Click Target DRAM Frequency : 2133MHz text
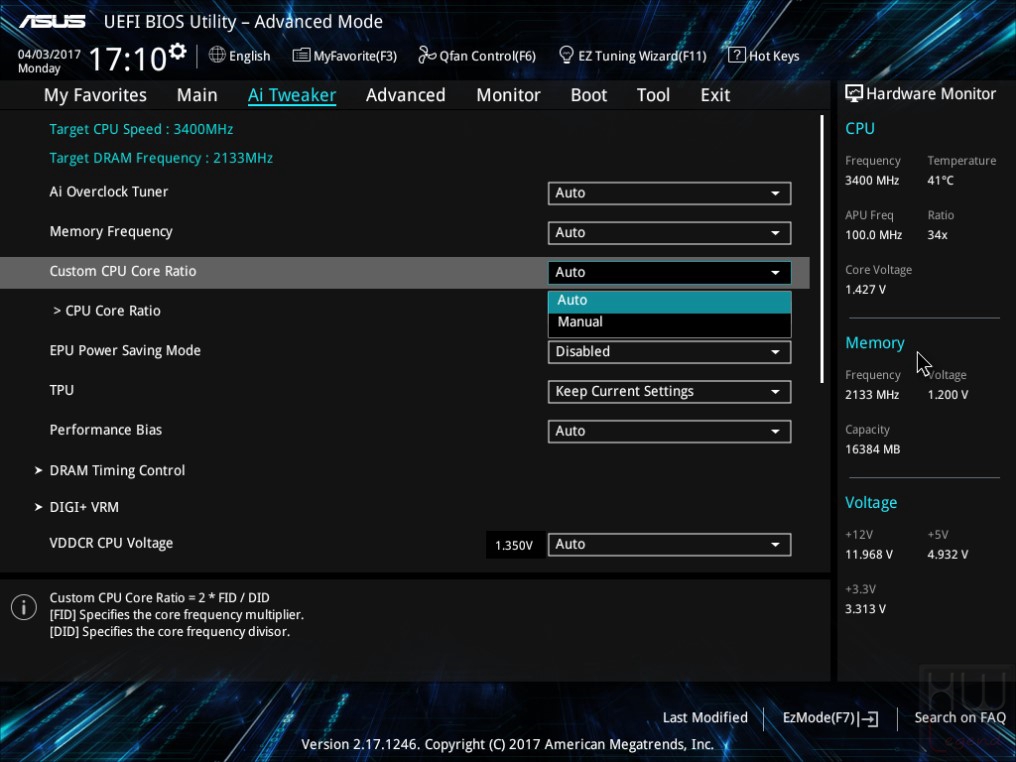This screenshot has height=762, width=1016. click(x=161, y=158)
